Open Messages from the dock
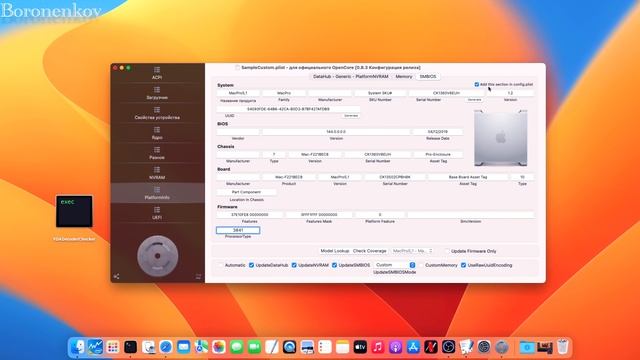The width and height of the screenshot is (640, 360). 237,347
